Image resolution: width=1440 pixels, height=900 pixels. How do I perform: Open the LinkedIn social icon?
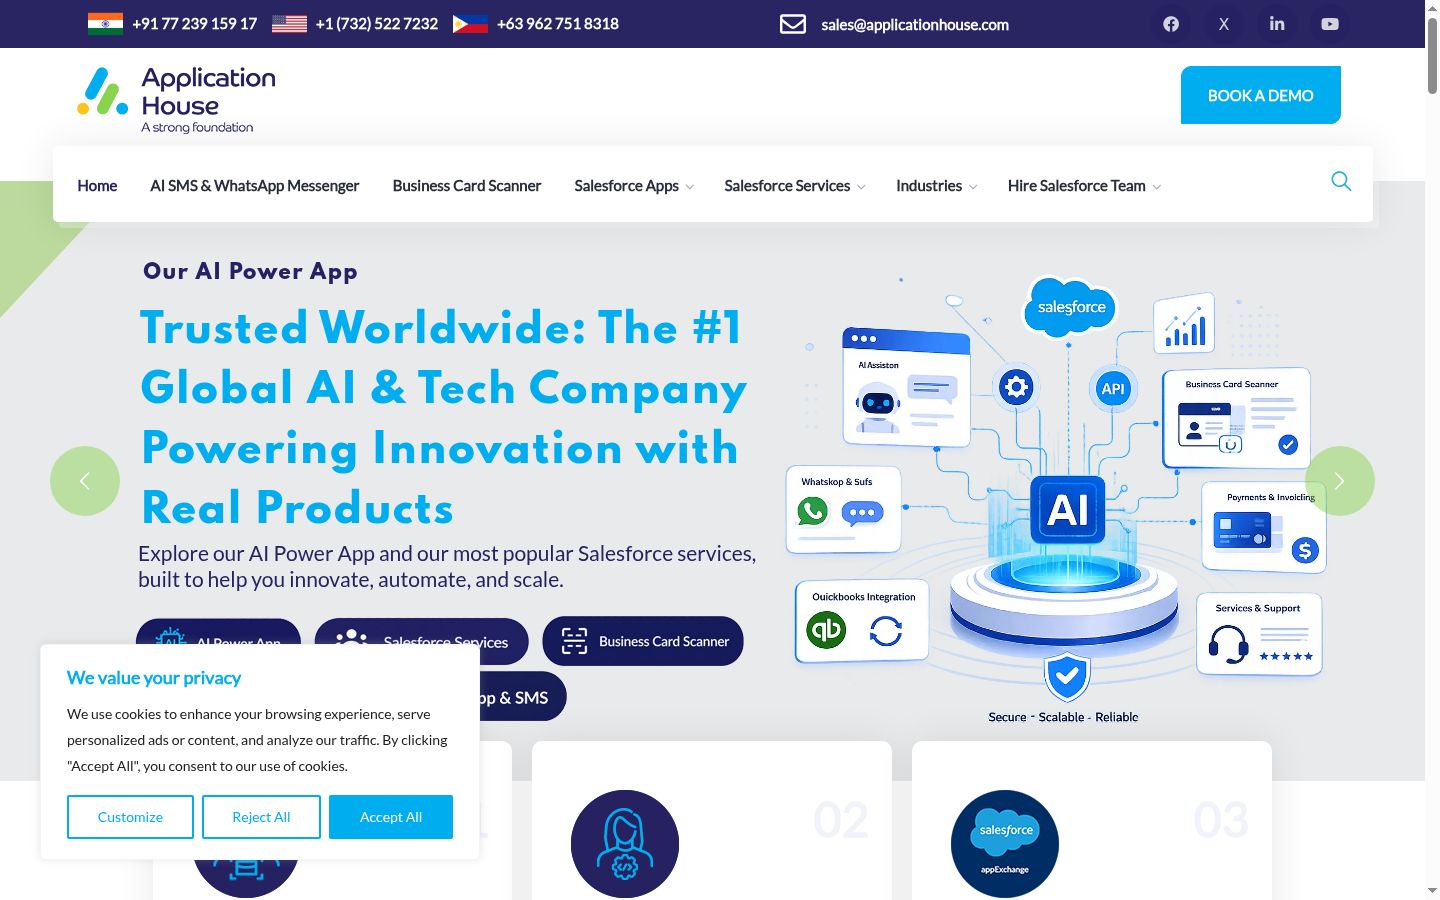1277,24
